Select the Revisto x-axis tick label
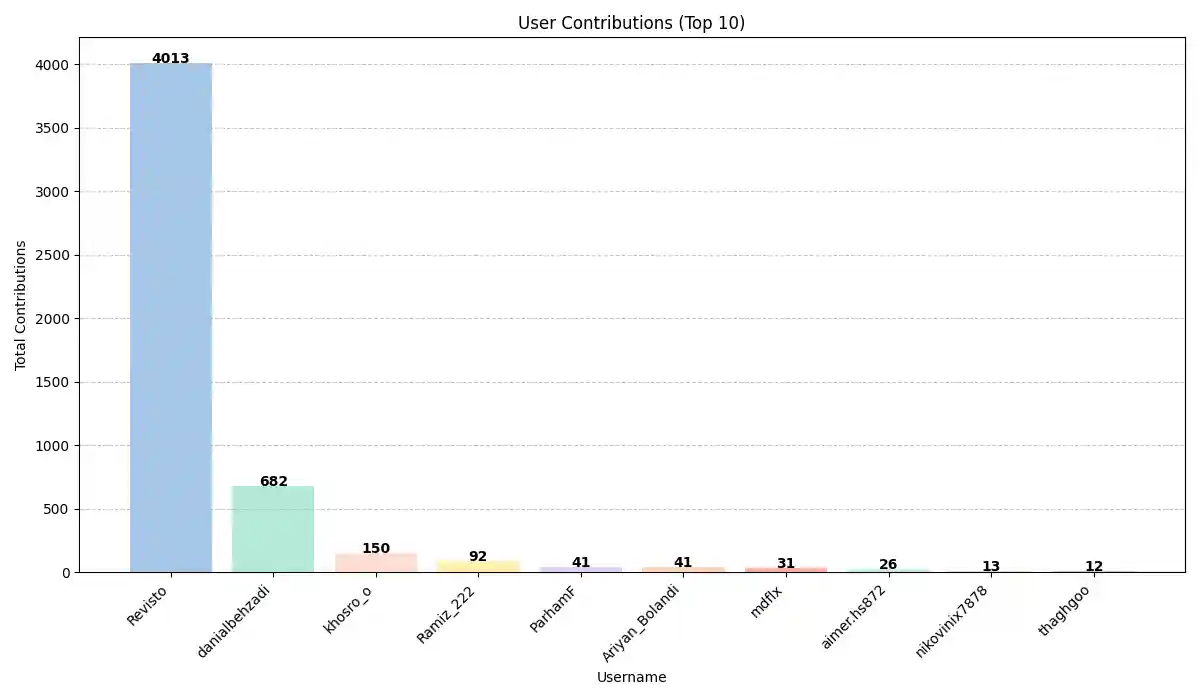 pyautogui.click(x=148, y=606)
